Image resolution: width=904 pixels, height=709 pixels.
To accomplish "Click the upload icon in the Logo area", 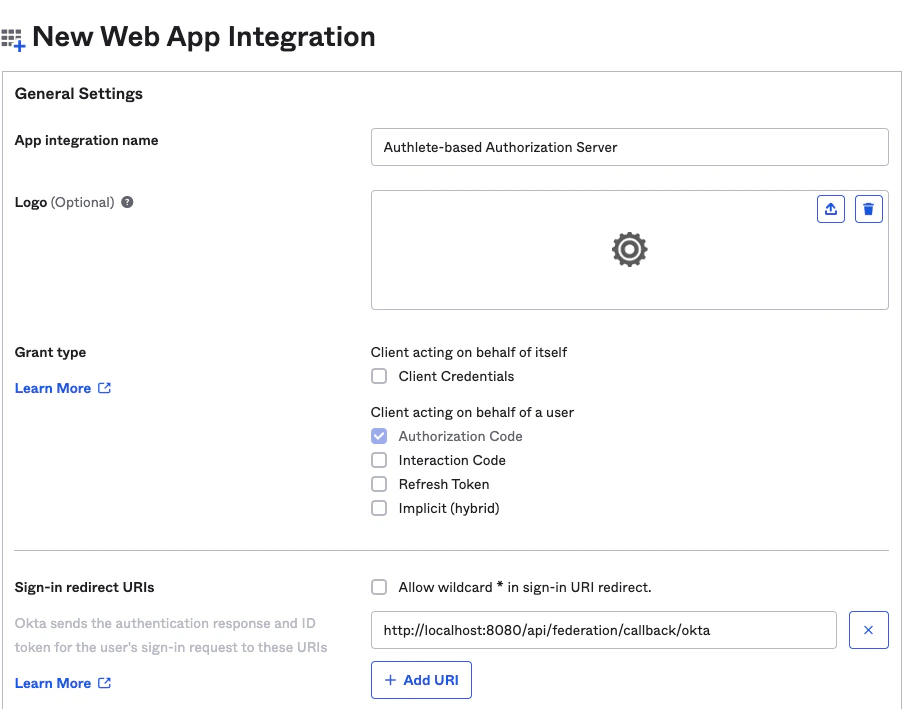I will tap(831, 208).
